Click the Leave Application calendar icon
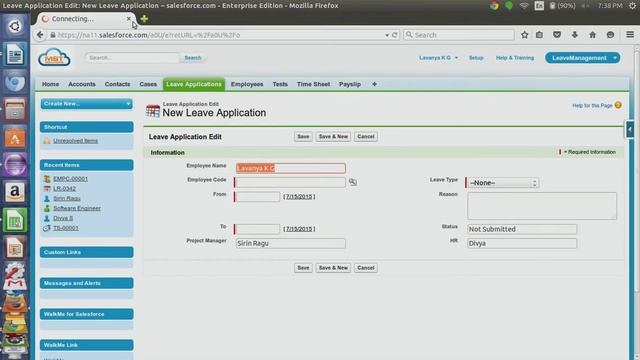 pos(153,111)
